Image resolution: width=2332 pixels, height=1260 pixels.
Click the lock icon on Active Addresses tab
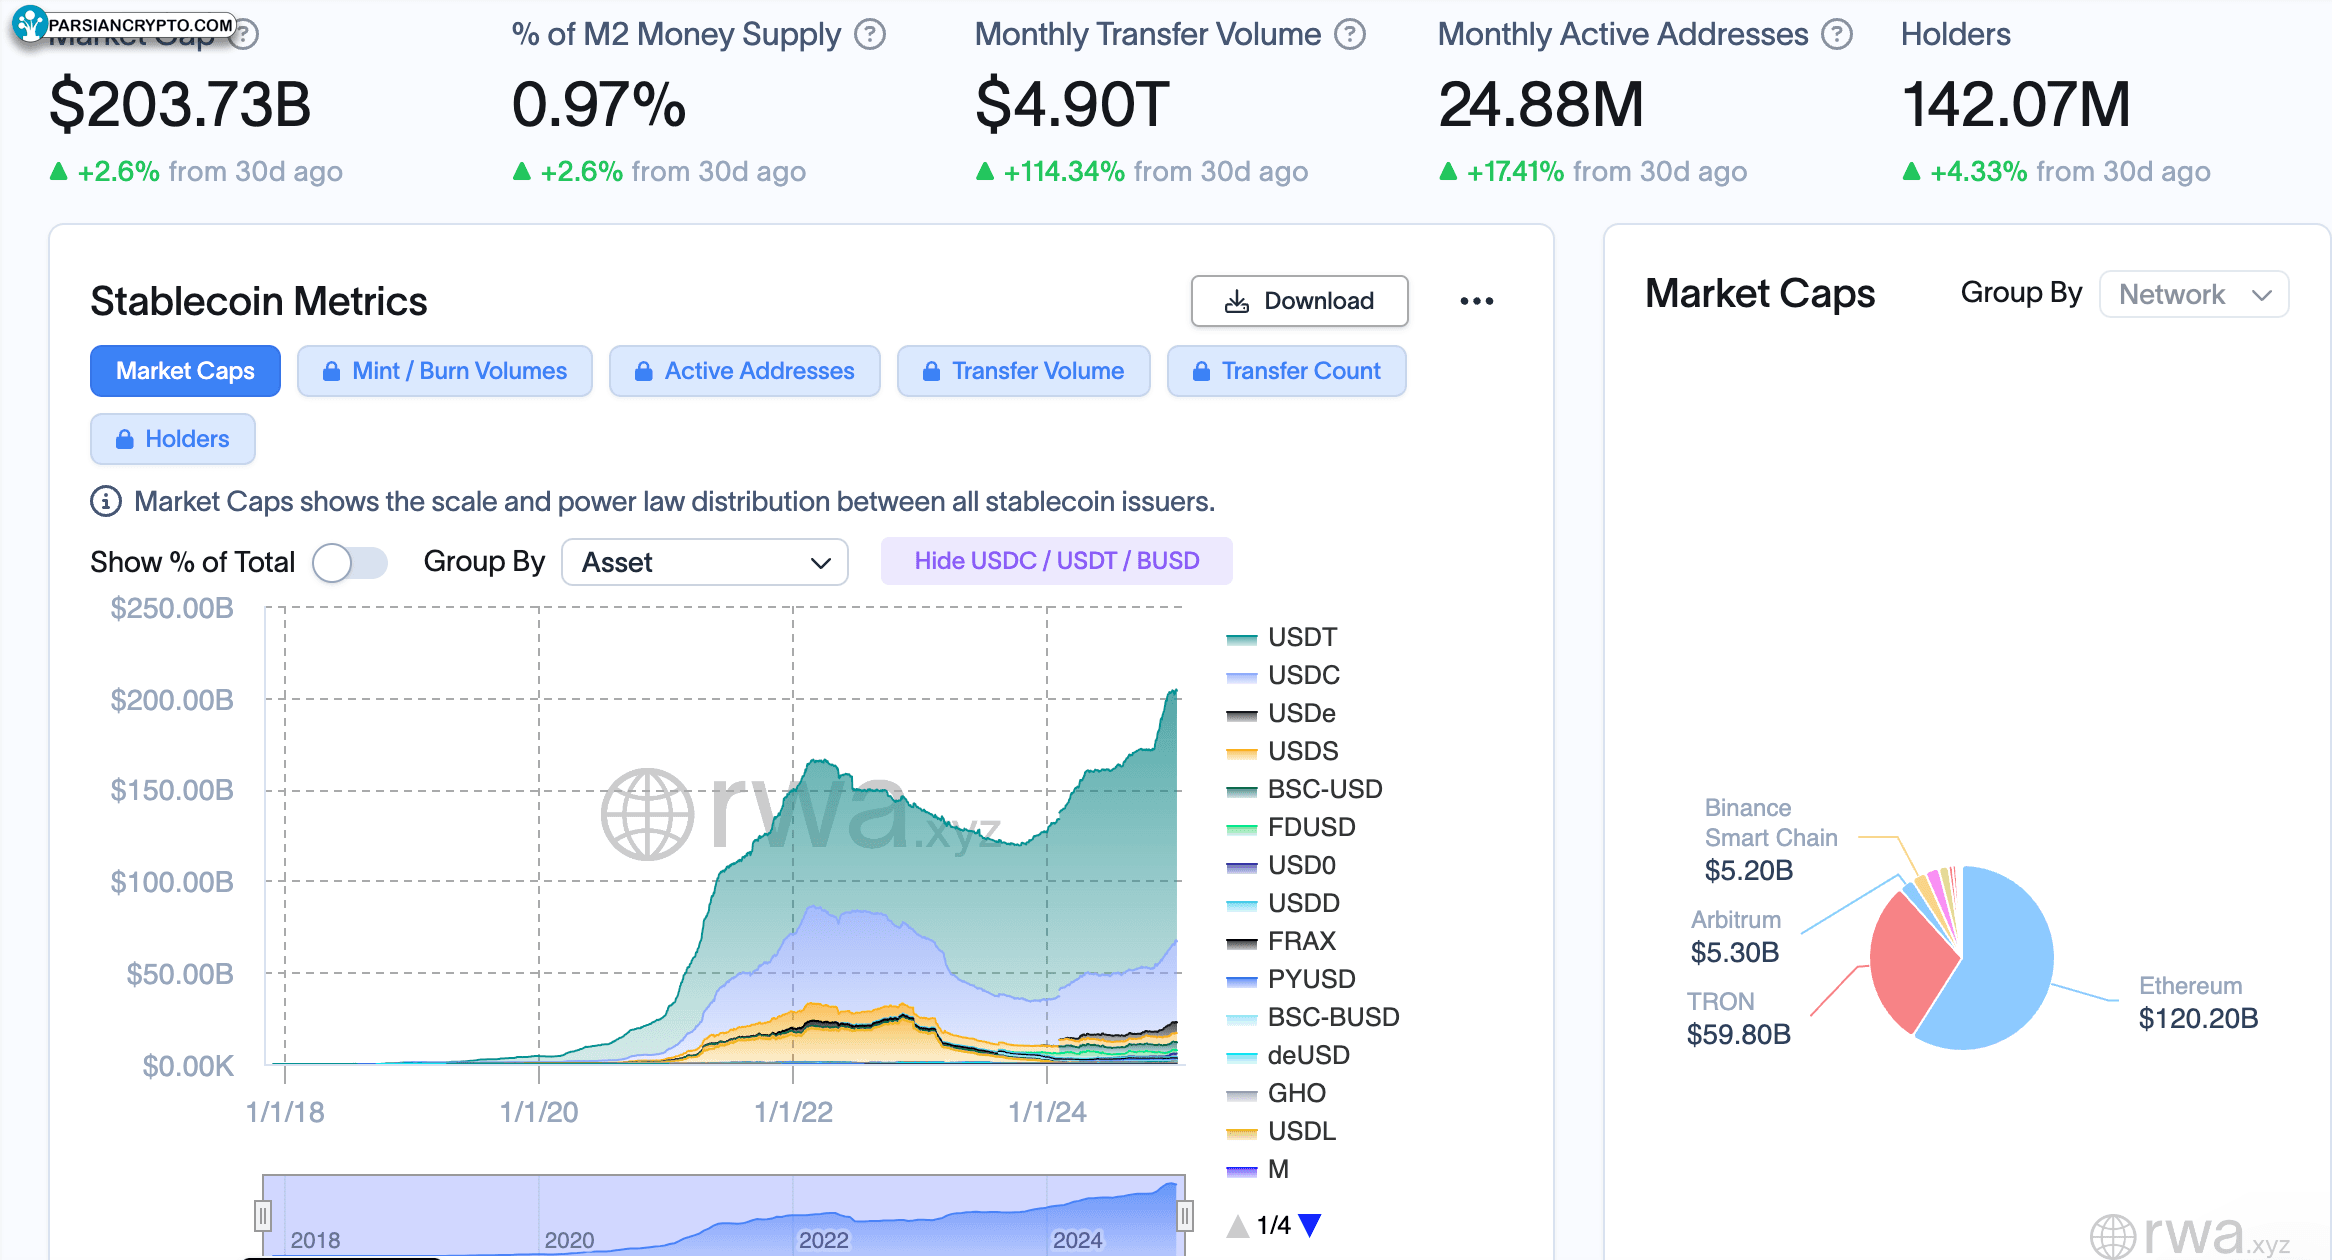point(642,371)
